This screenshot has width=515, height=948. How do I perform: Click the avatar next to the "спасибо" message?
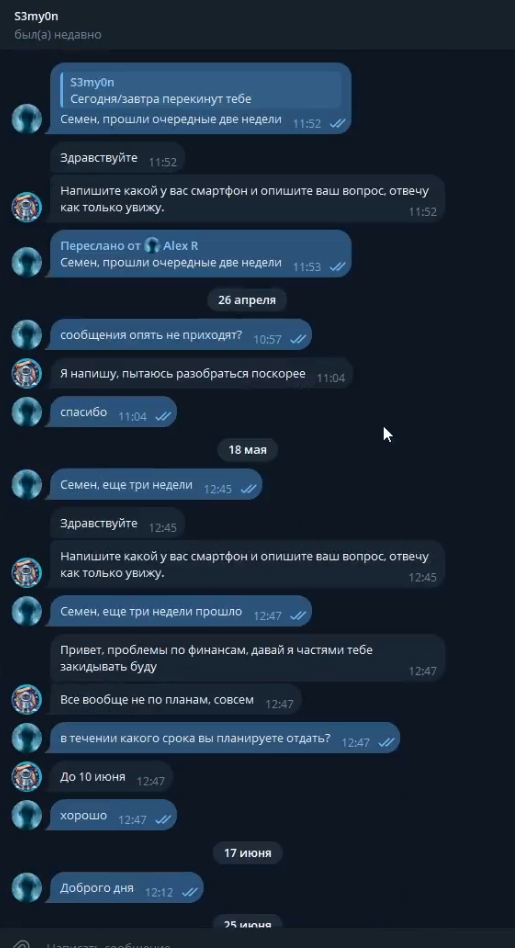(27, 412)
